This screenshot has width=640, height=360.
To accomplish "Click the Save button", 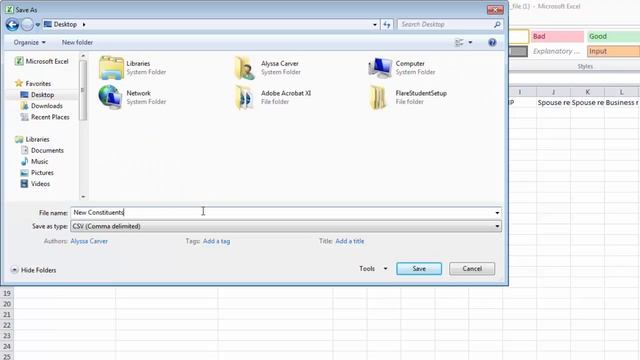I will pyautogui.click(x=419, y=269).
